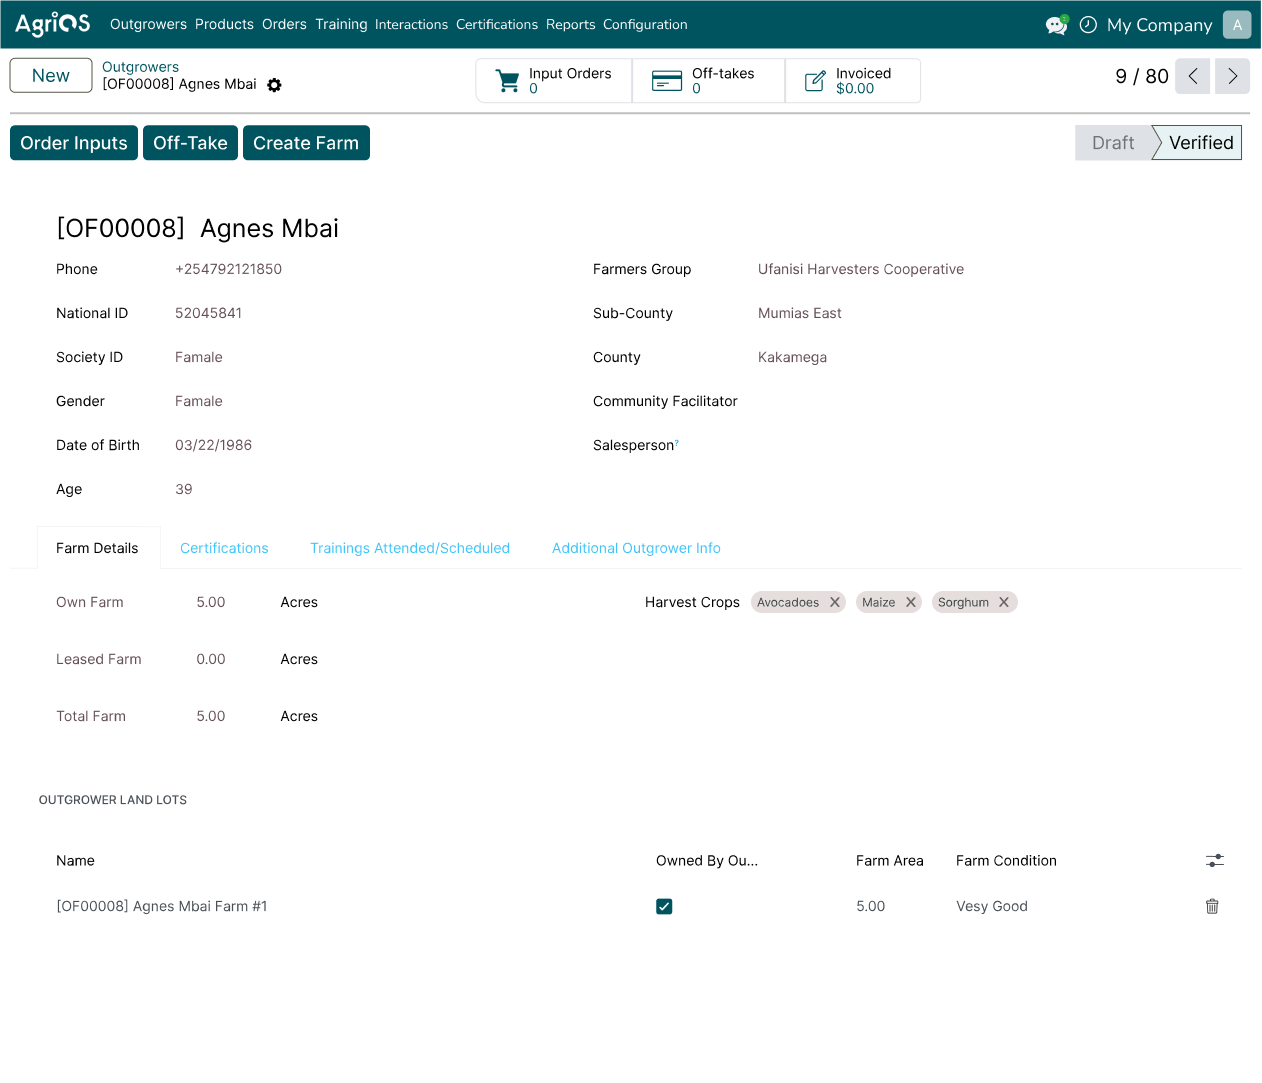
Task: Click the Order Inputs button
Action: pos(74,143)
